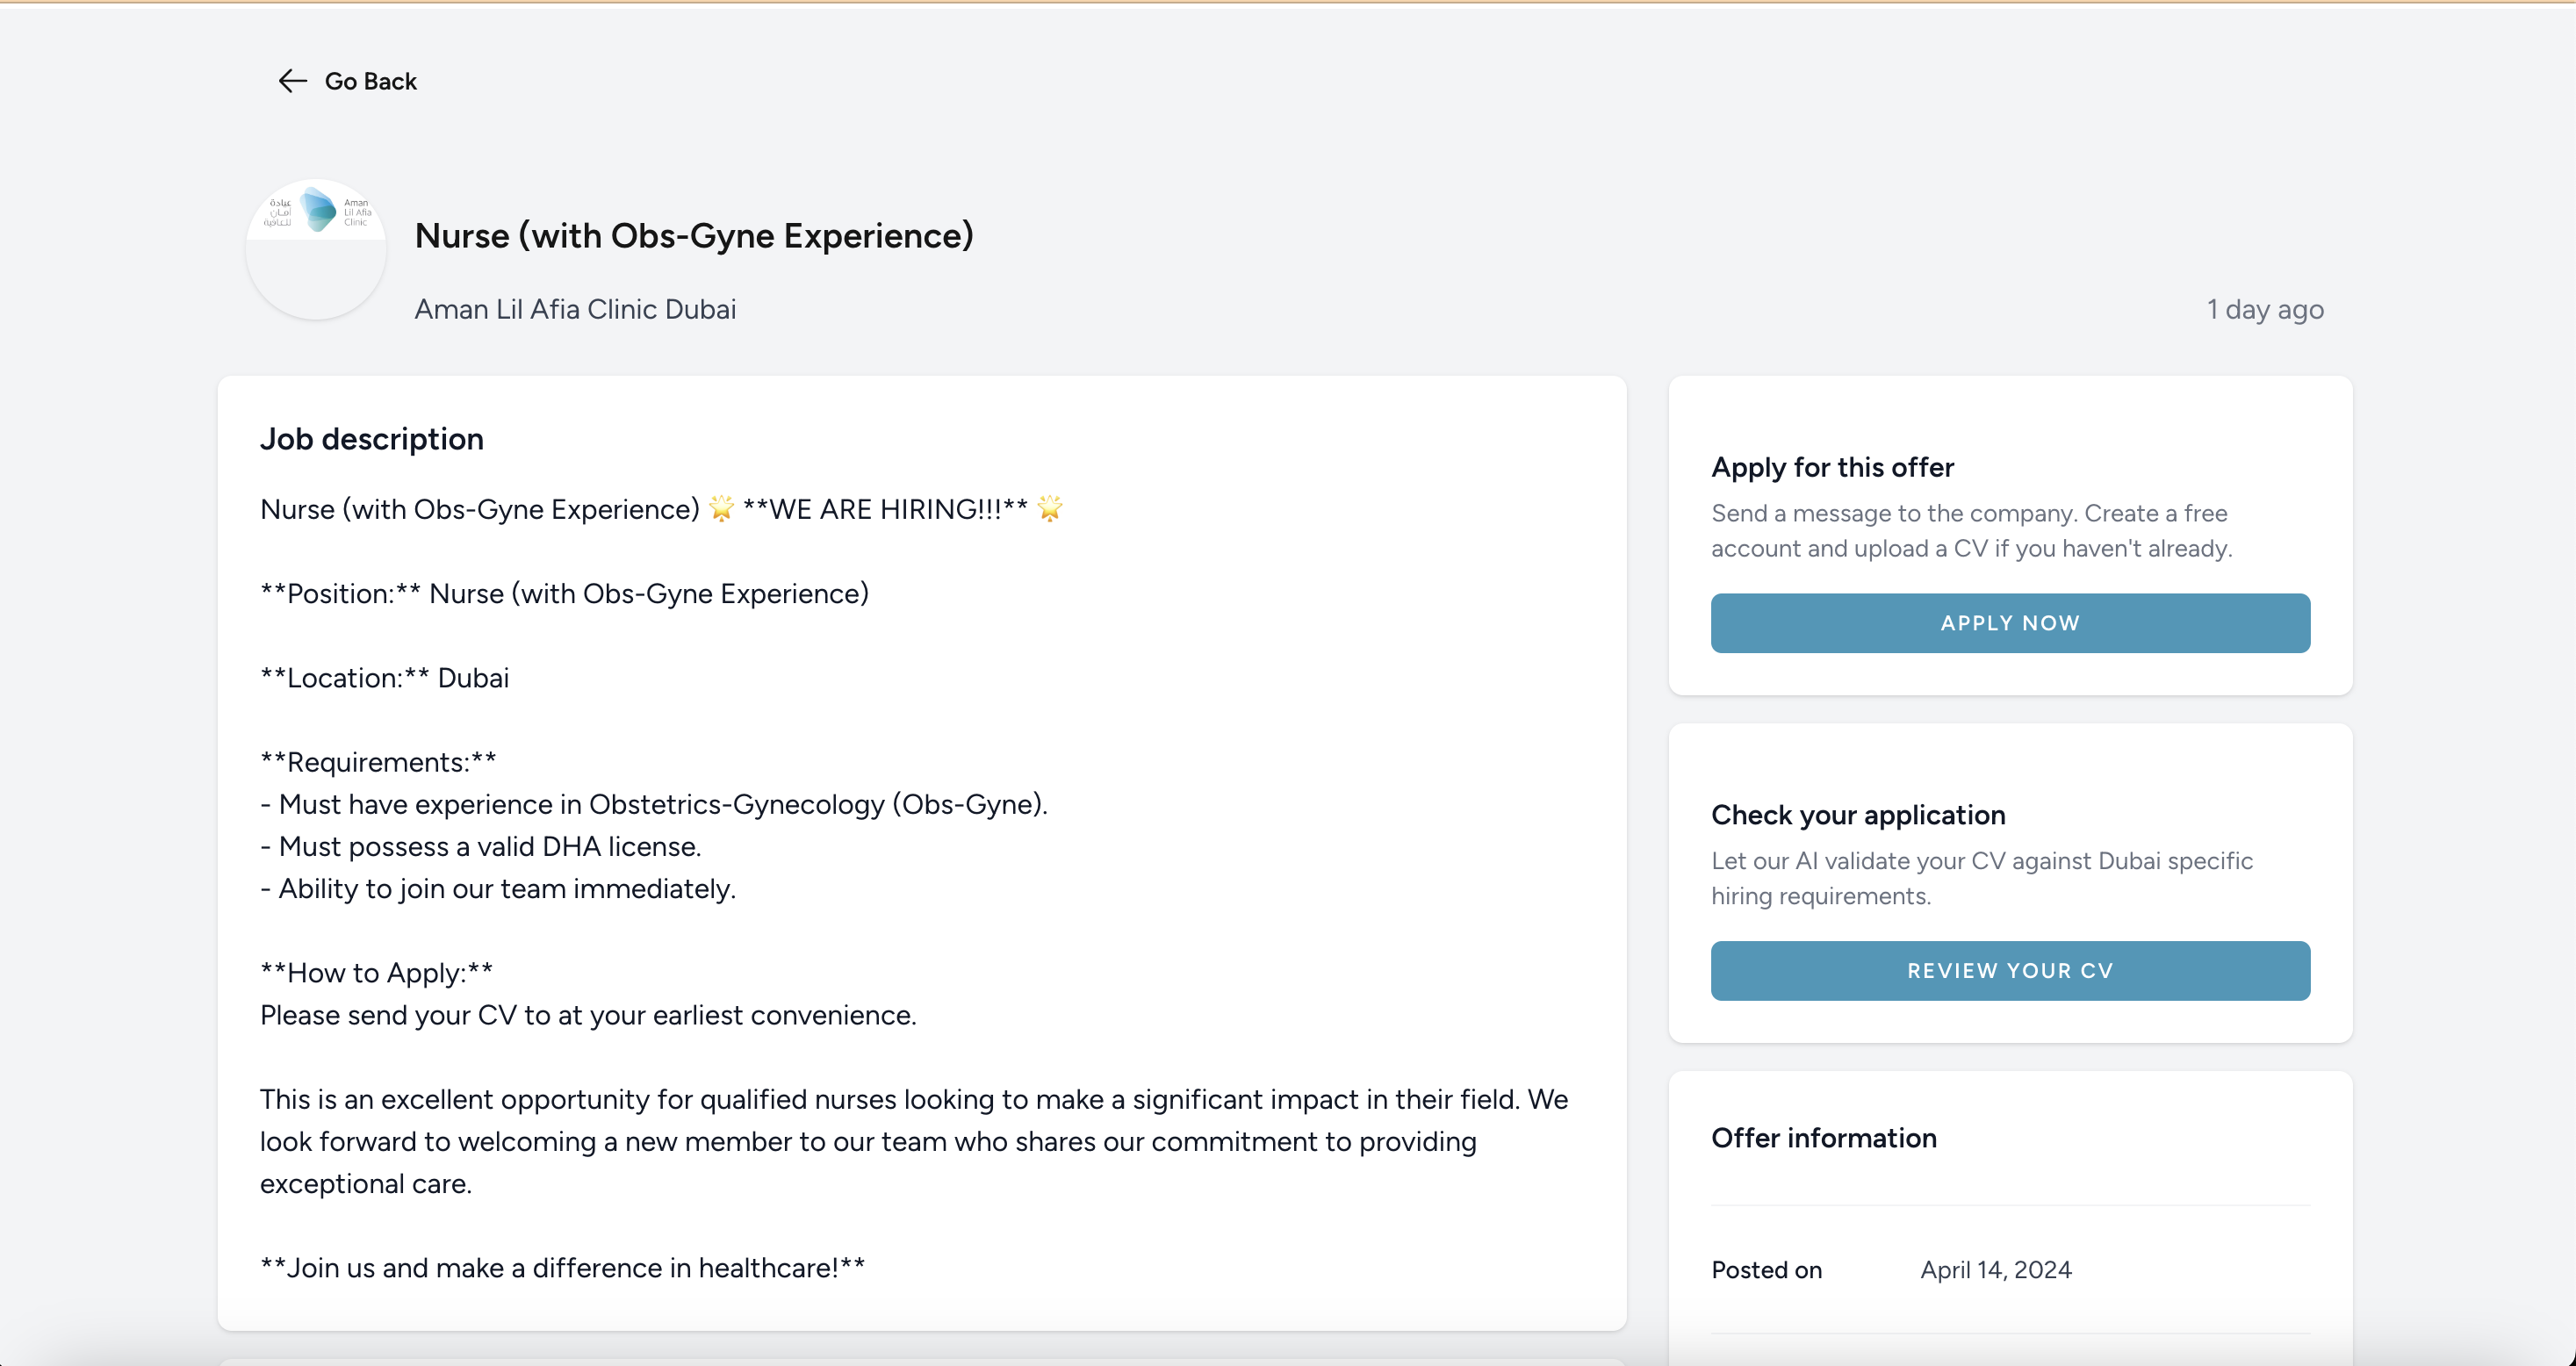Click the 1 day ago timestamp
This screenshot has width=2576, height=1366.
coord(2264,309)
